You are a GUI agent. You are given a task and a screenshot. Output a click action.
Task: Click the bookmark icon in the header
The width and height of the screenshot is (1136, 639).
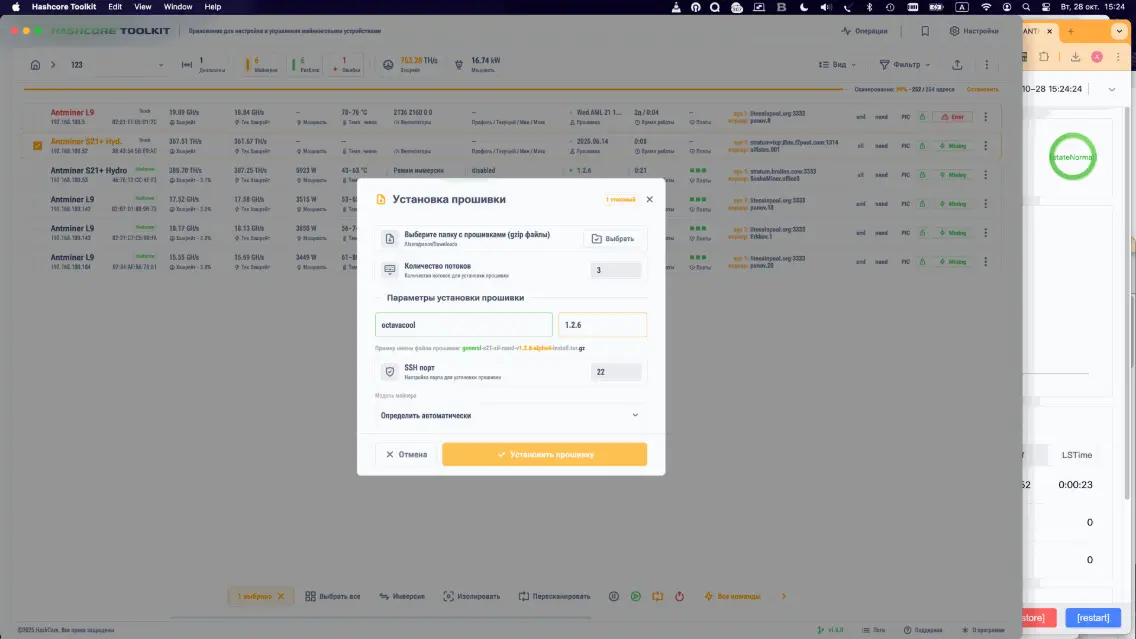[925, 31]
